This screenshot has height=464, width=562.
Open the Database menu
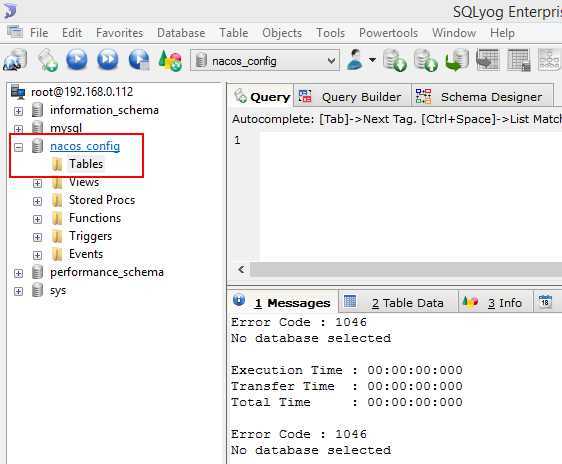(x=181, y=33)
